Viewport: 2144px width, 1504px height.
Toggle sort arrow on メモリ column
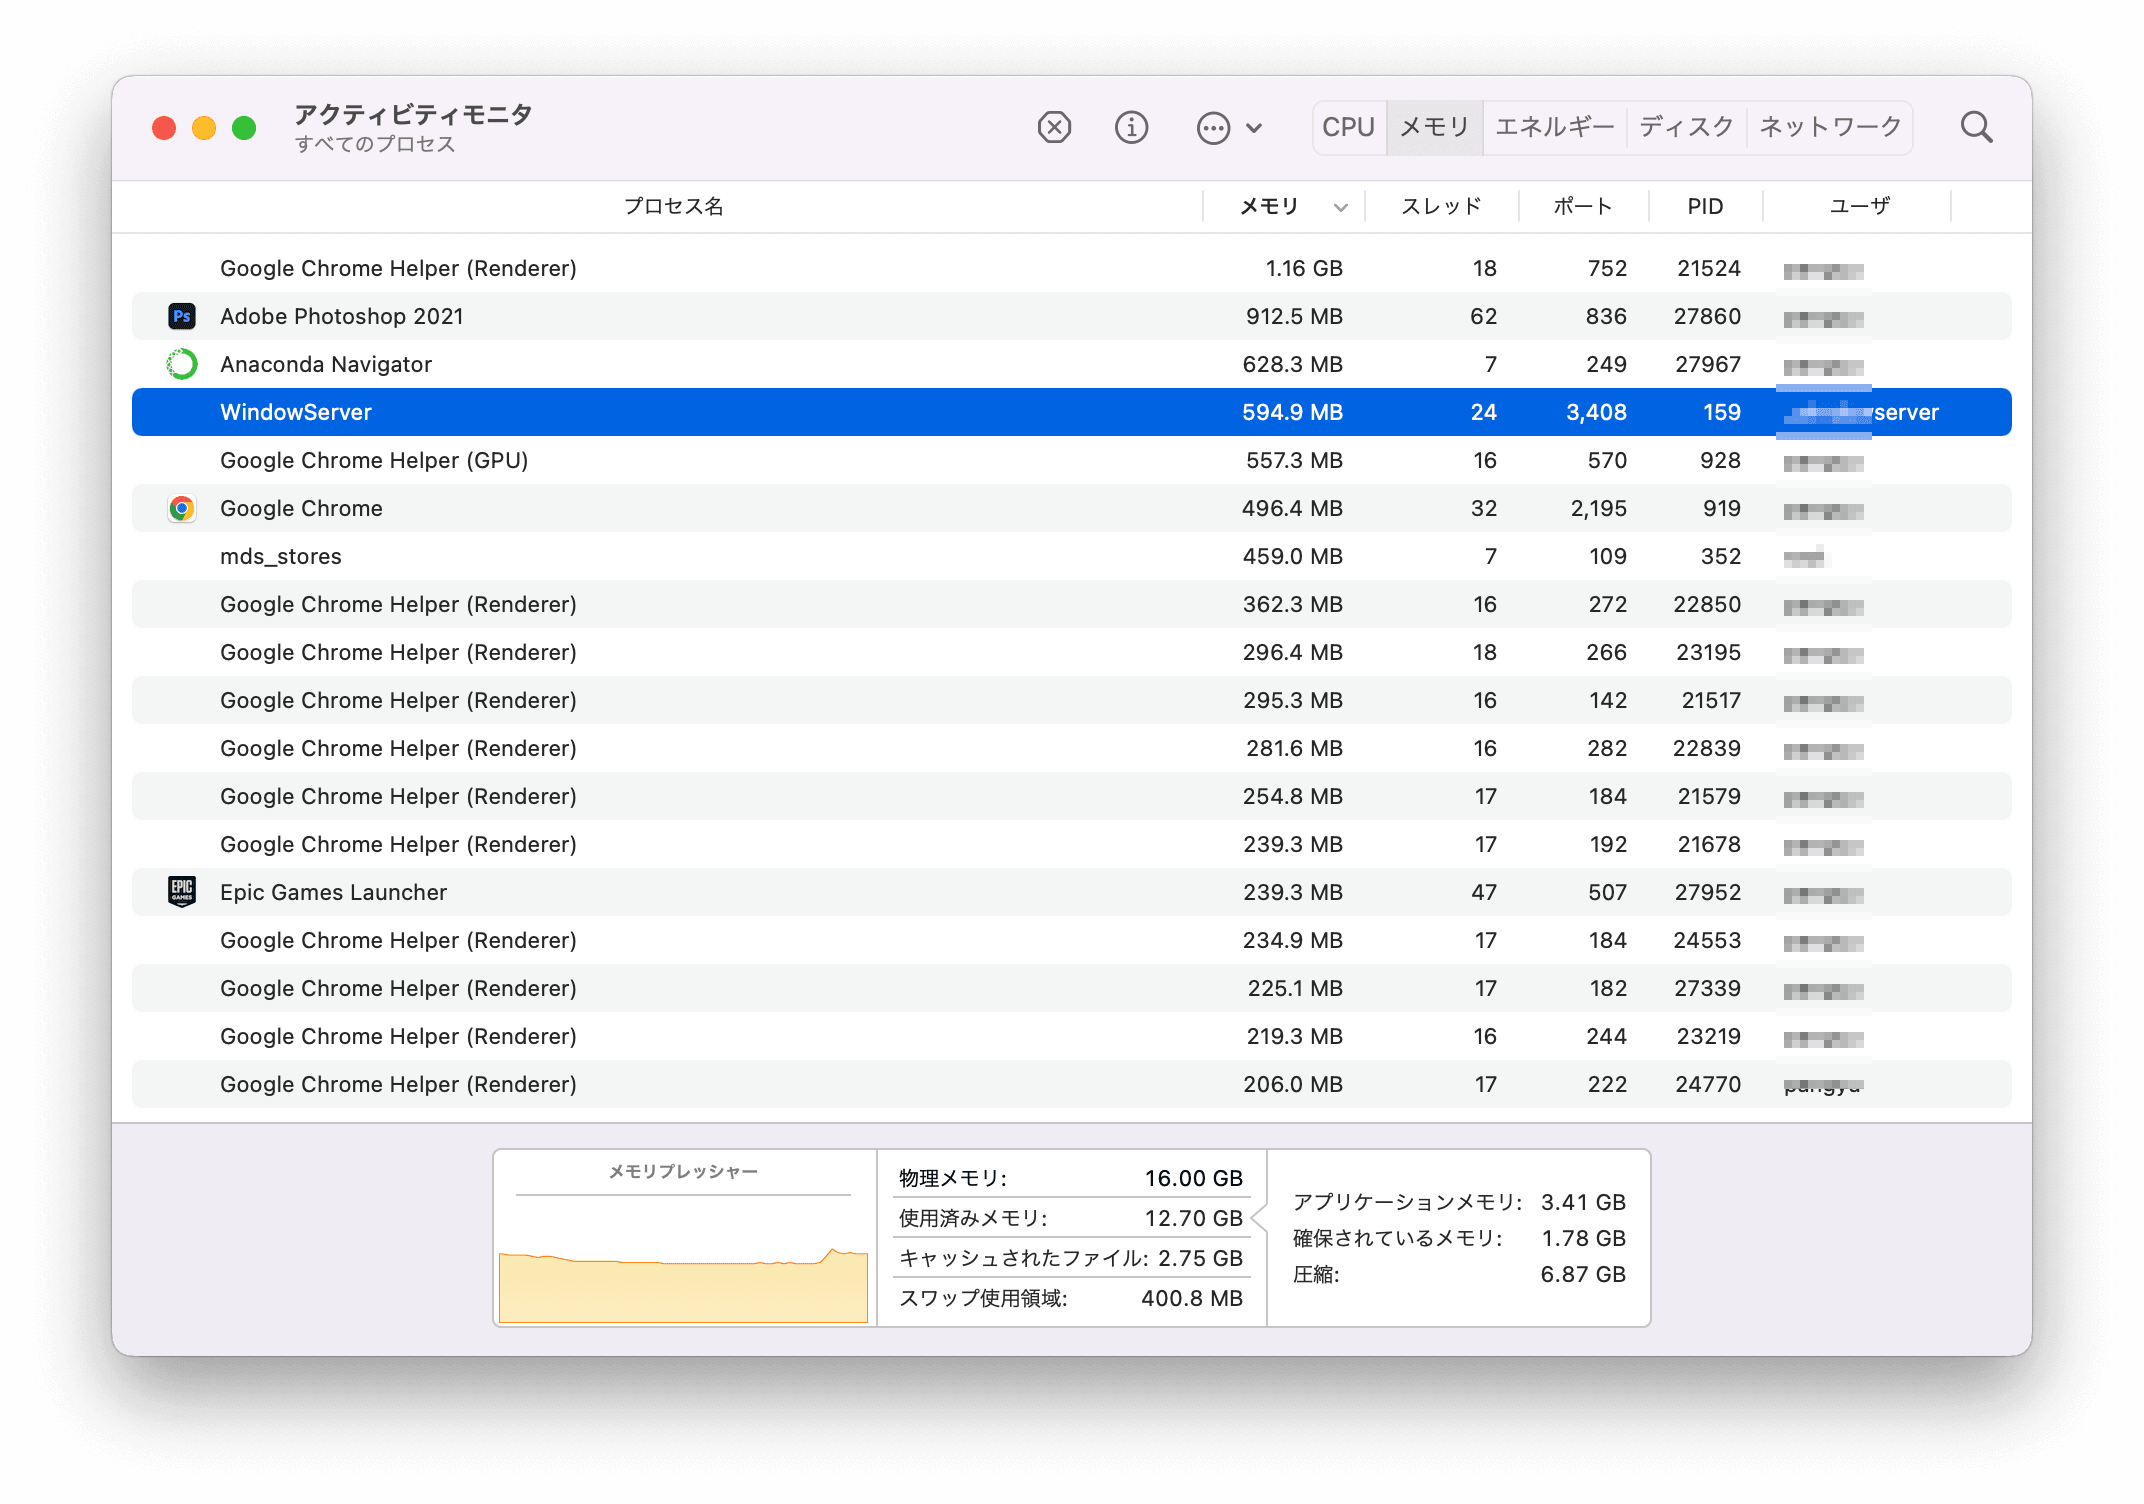pyautogui.click(x=1340, y=207)
